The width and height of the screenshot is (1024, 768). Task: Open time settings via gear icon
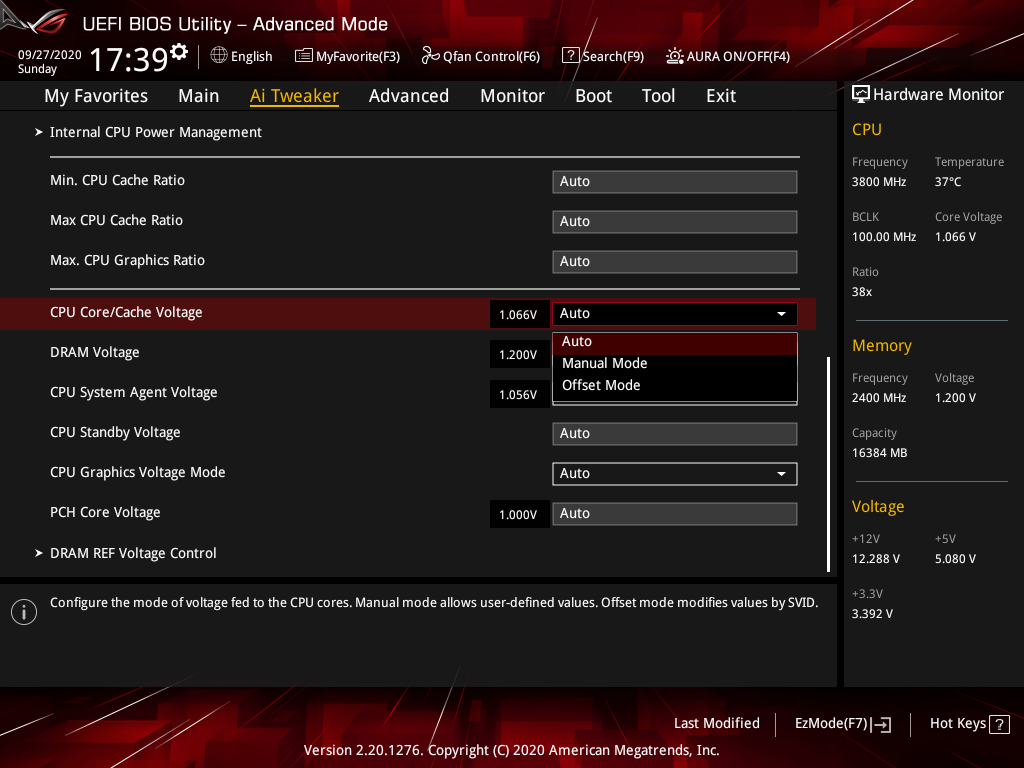click(x=179, y=52)
